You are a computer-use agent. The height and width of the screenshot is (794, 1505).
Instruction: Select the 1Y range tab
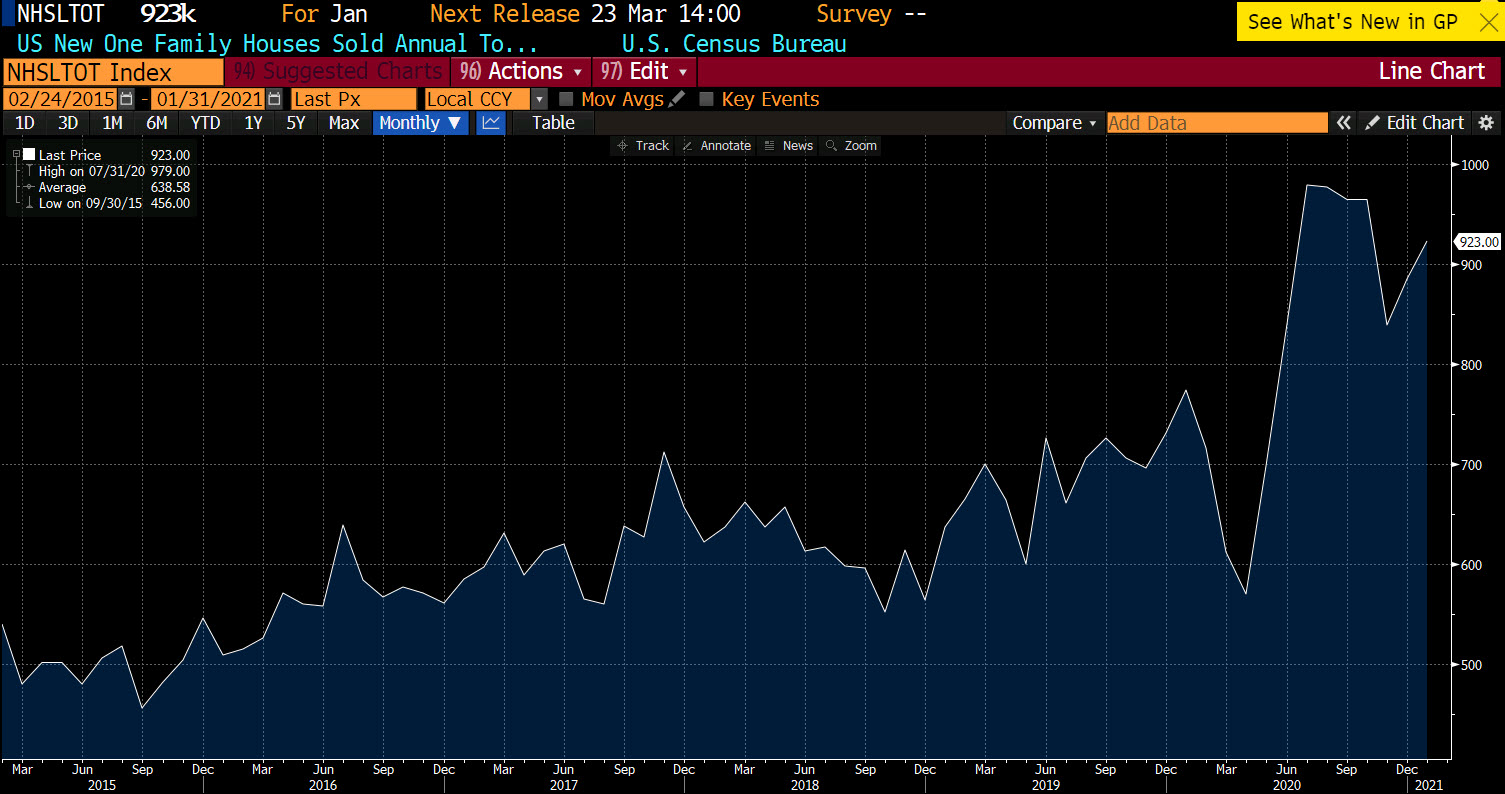pos(253,123)
